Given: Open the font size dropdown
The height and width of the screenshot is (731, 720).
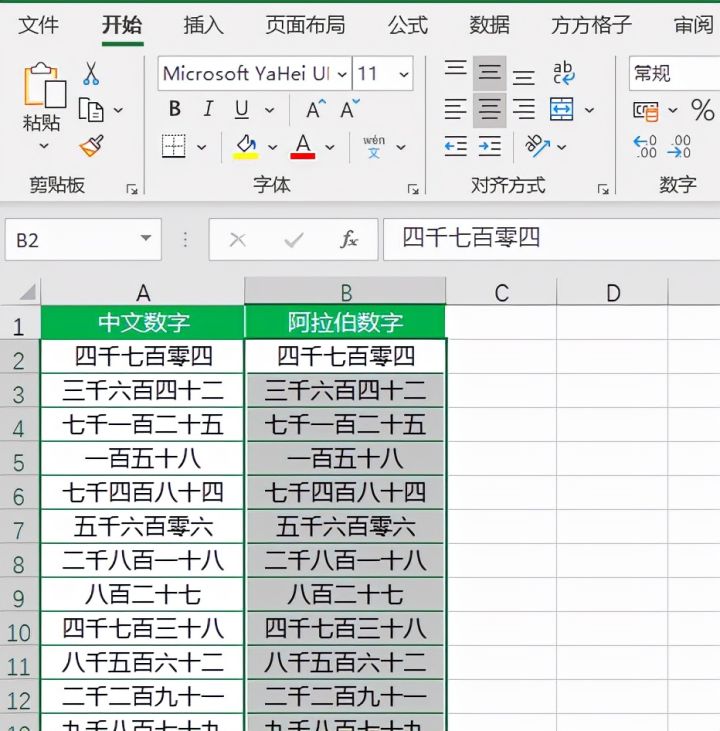Looking at the screenshot, I should (x=404, y=74).
